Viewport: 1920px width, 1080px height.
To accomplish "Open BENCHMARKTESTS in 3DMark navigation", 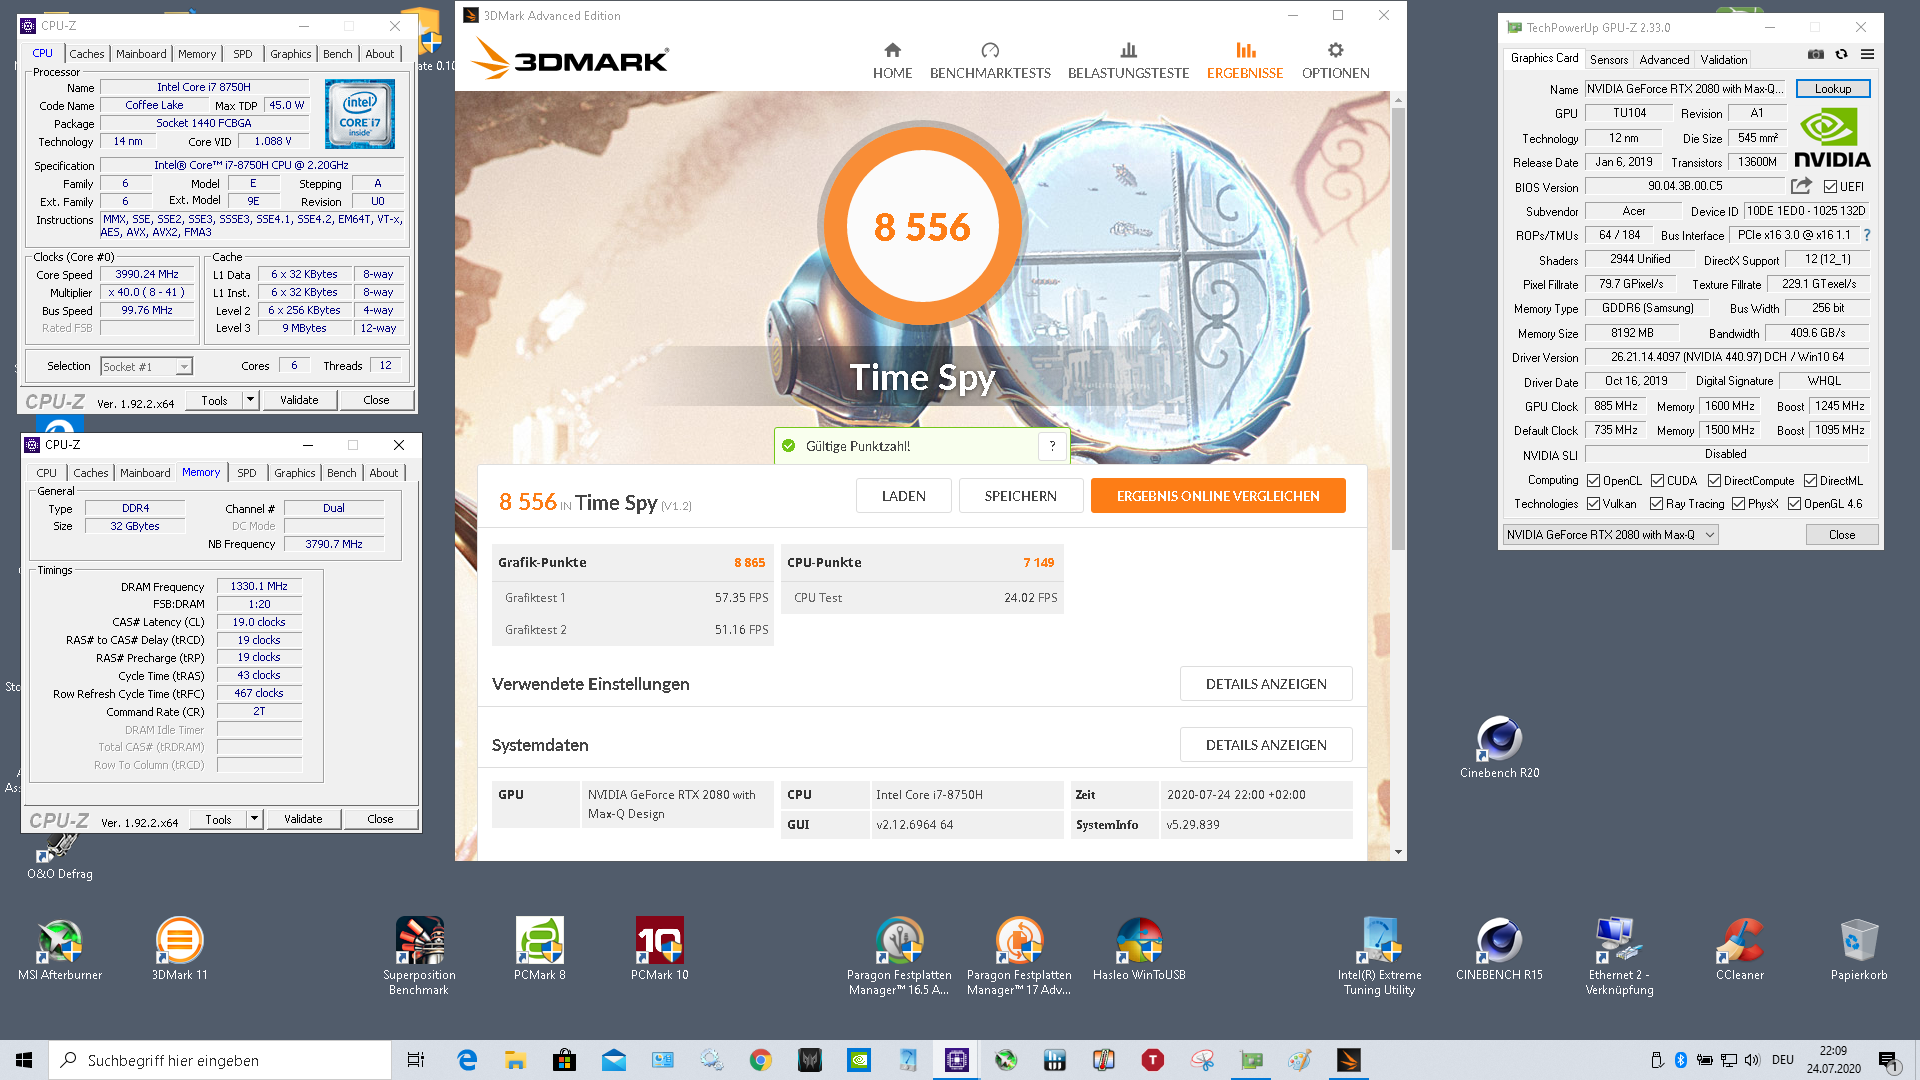I will pyautogui.click(x=990, y=61).
